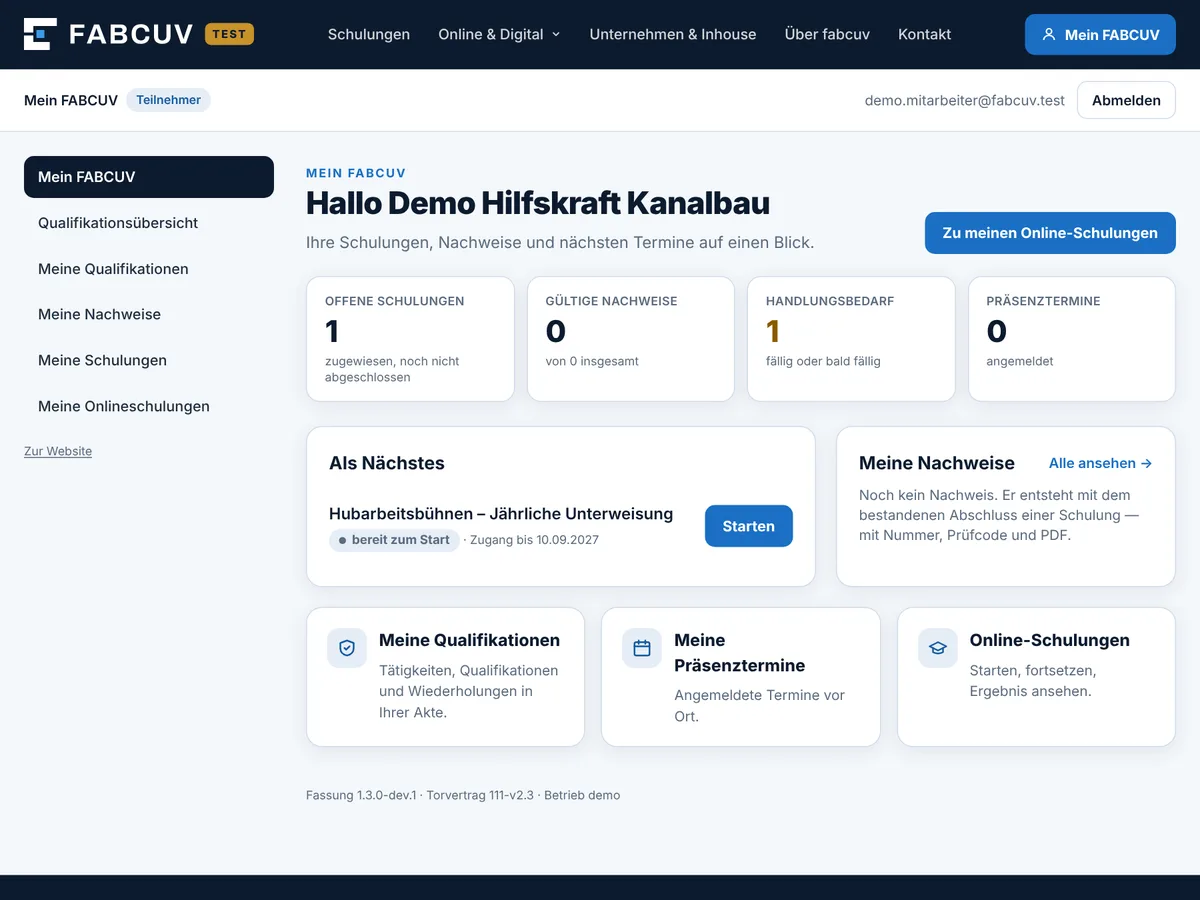Go to Über fabcuv page
This screenshot has height=900, width=1200.
coord(827,34)
